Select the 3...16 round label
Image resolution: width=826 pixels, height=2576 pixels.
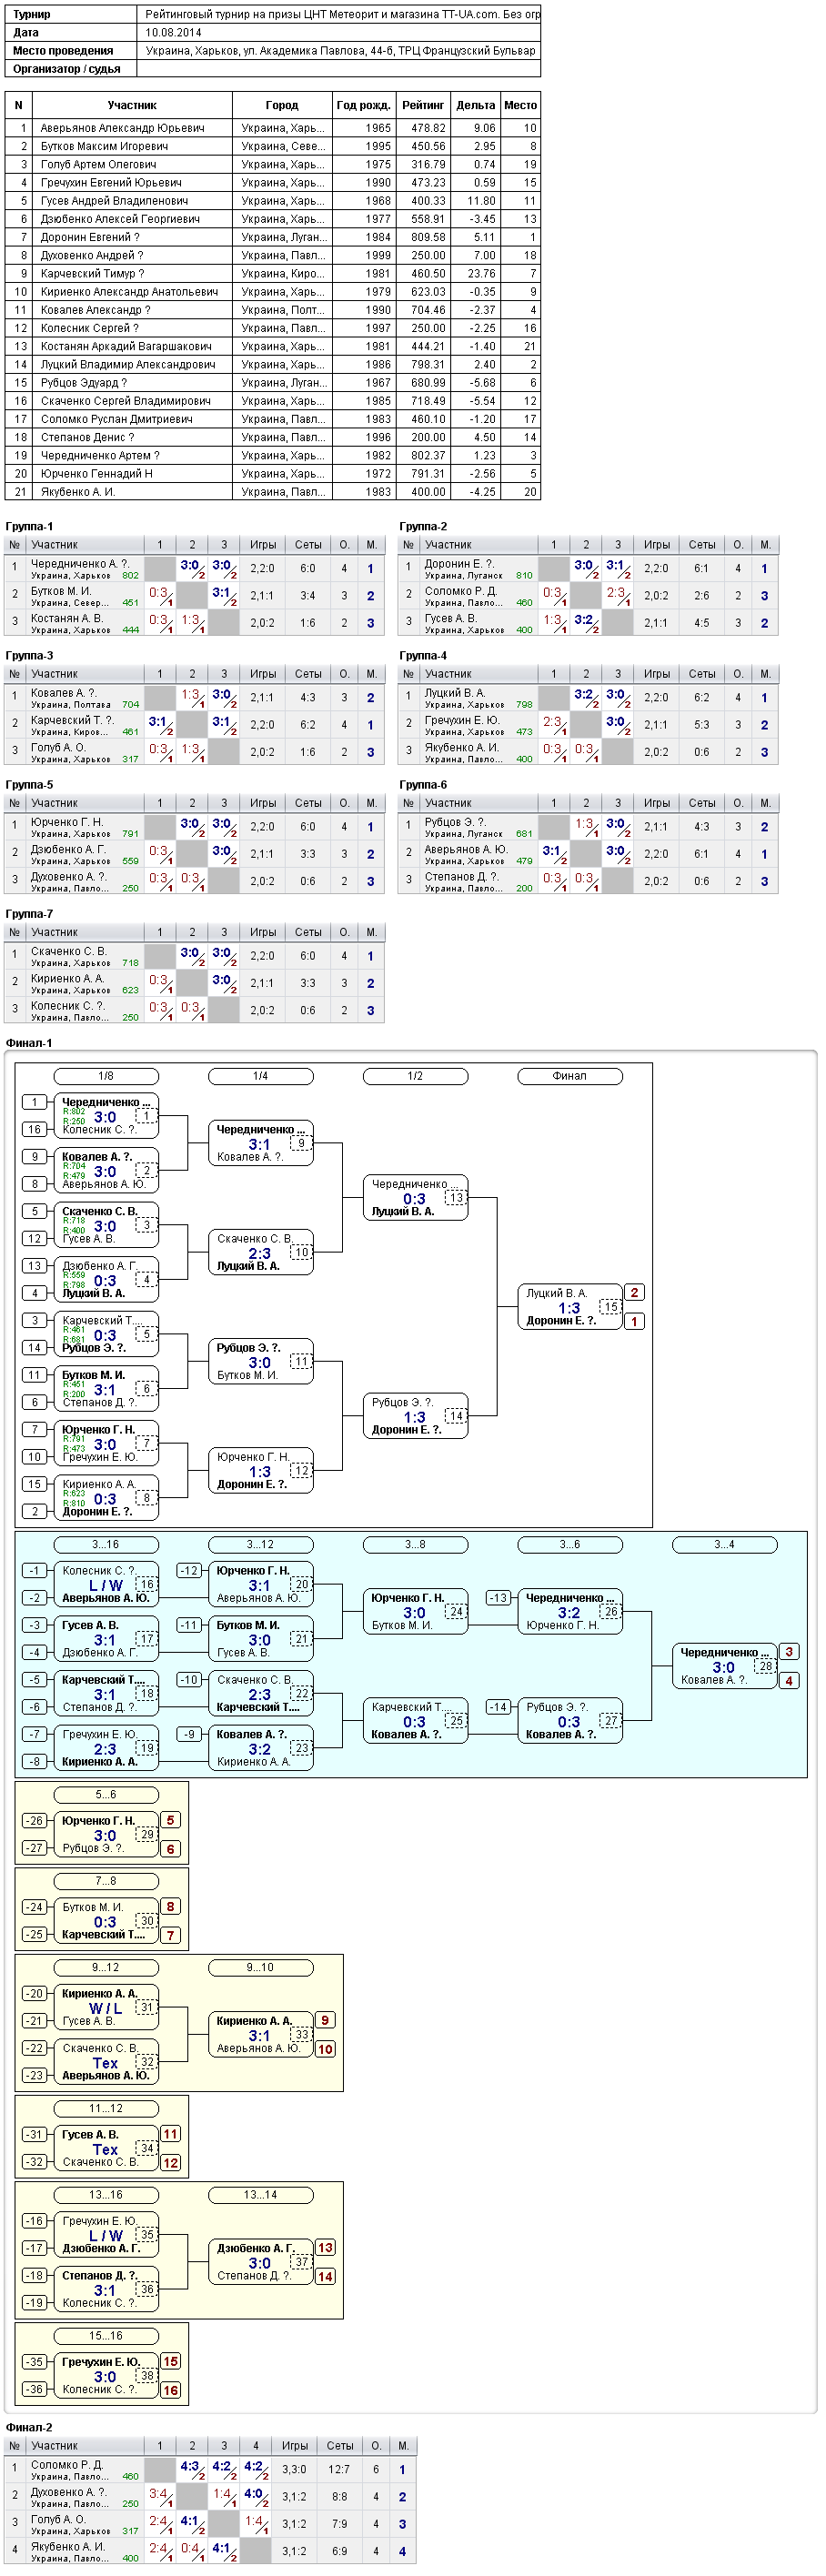pyautogui.click(x=106, y=1545)
